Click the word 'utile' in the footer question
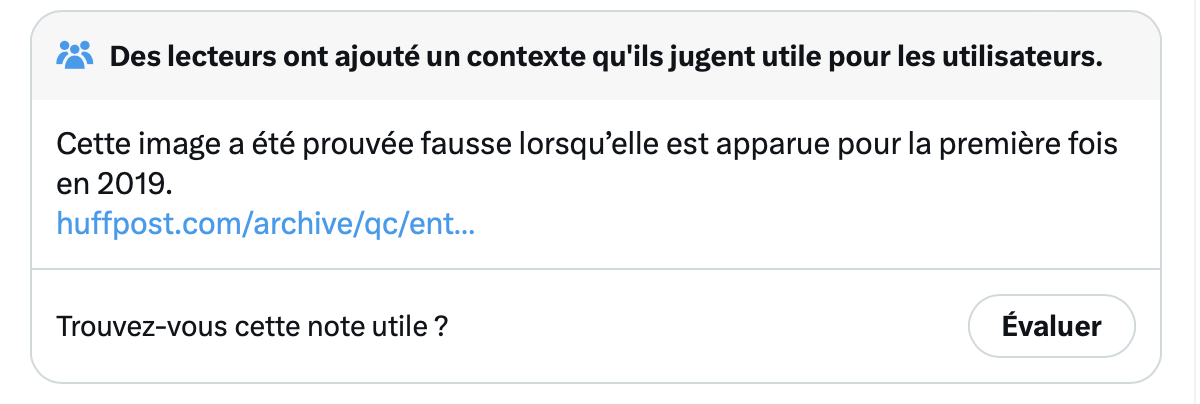1200x404 pixels. [x=402, y=327]
